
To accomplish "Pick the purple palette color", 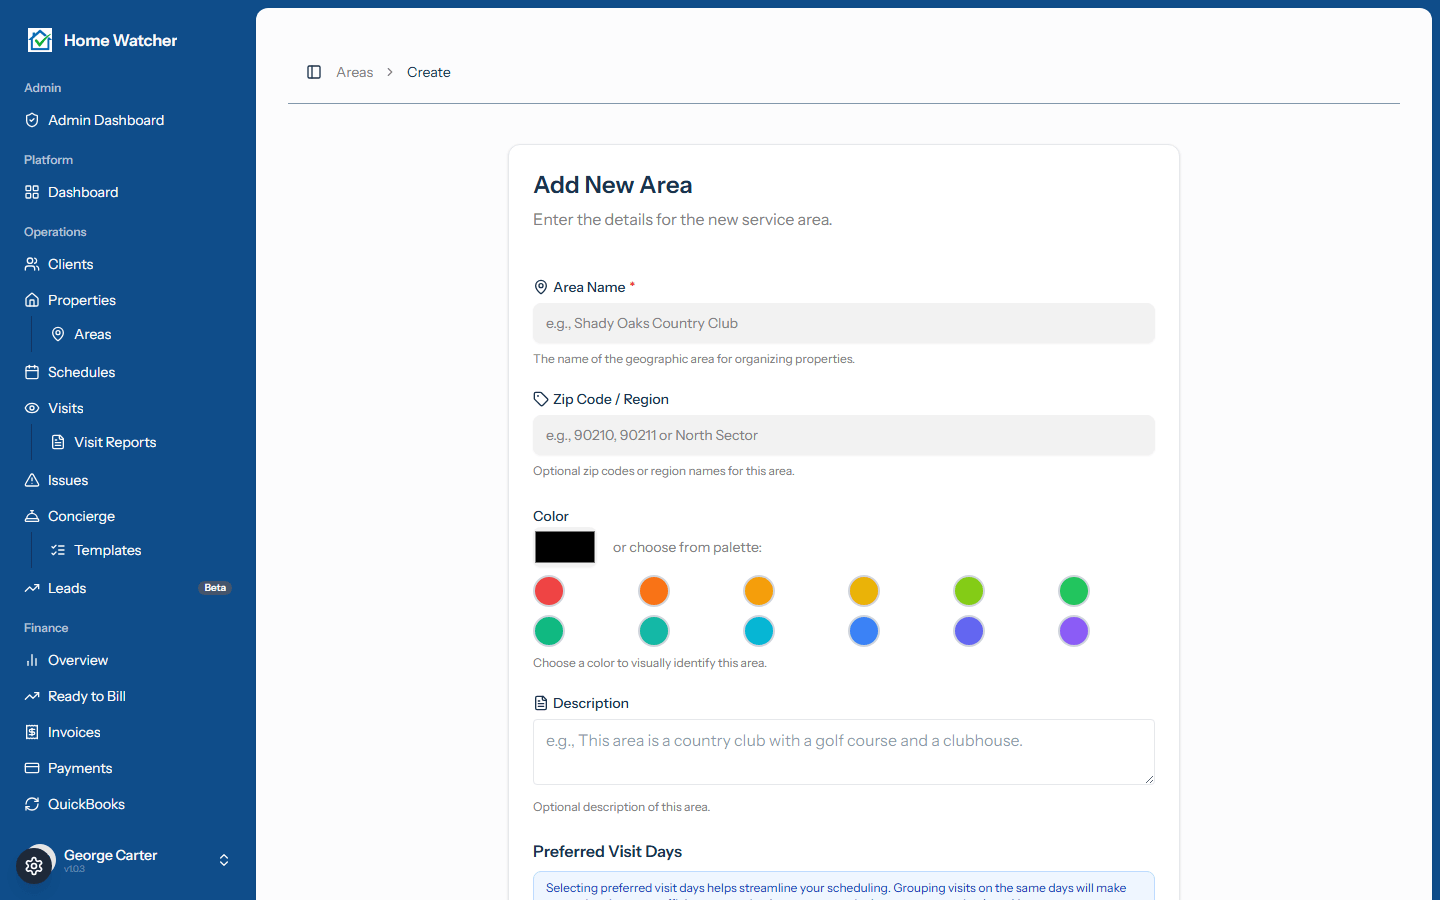I will [1074, 631].
